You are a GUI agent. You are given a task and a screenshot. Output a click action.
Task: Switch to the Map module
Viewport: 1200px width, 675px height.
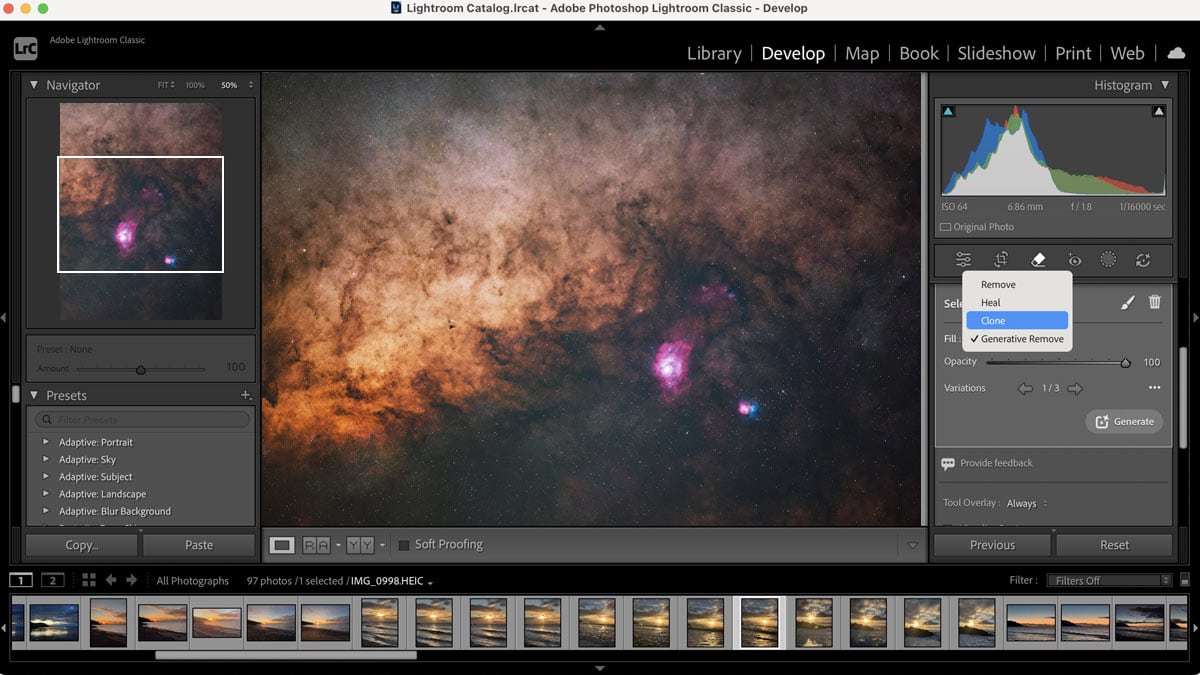click(862, 54)
